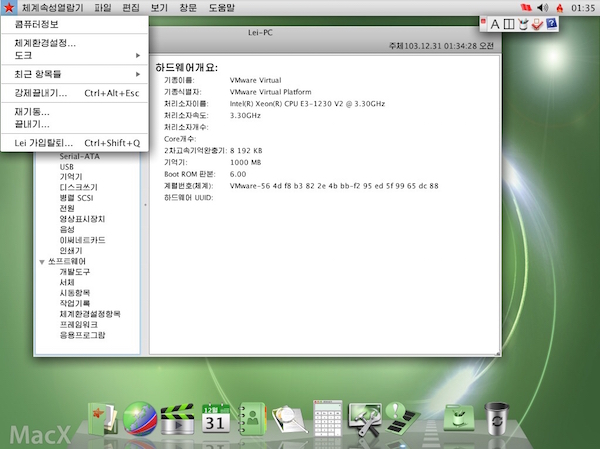Select 개발도구 under software

[75, 272]
